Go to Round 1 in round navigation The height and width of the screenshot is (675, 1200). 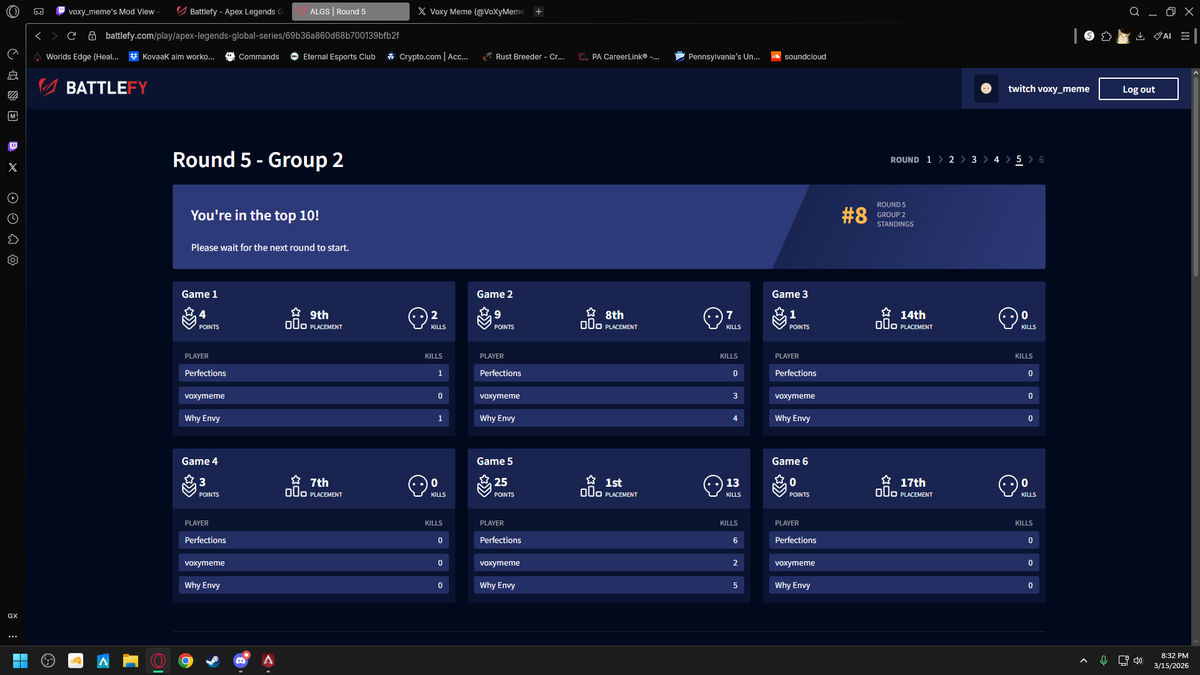click(929, 160)
